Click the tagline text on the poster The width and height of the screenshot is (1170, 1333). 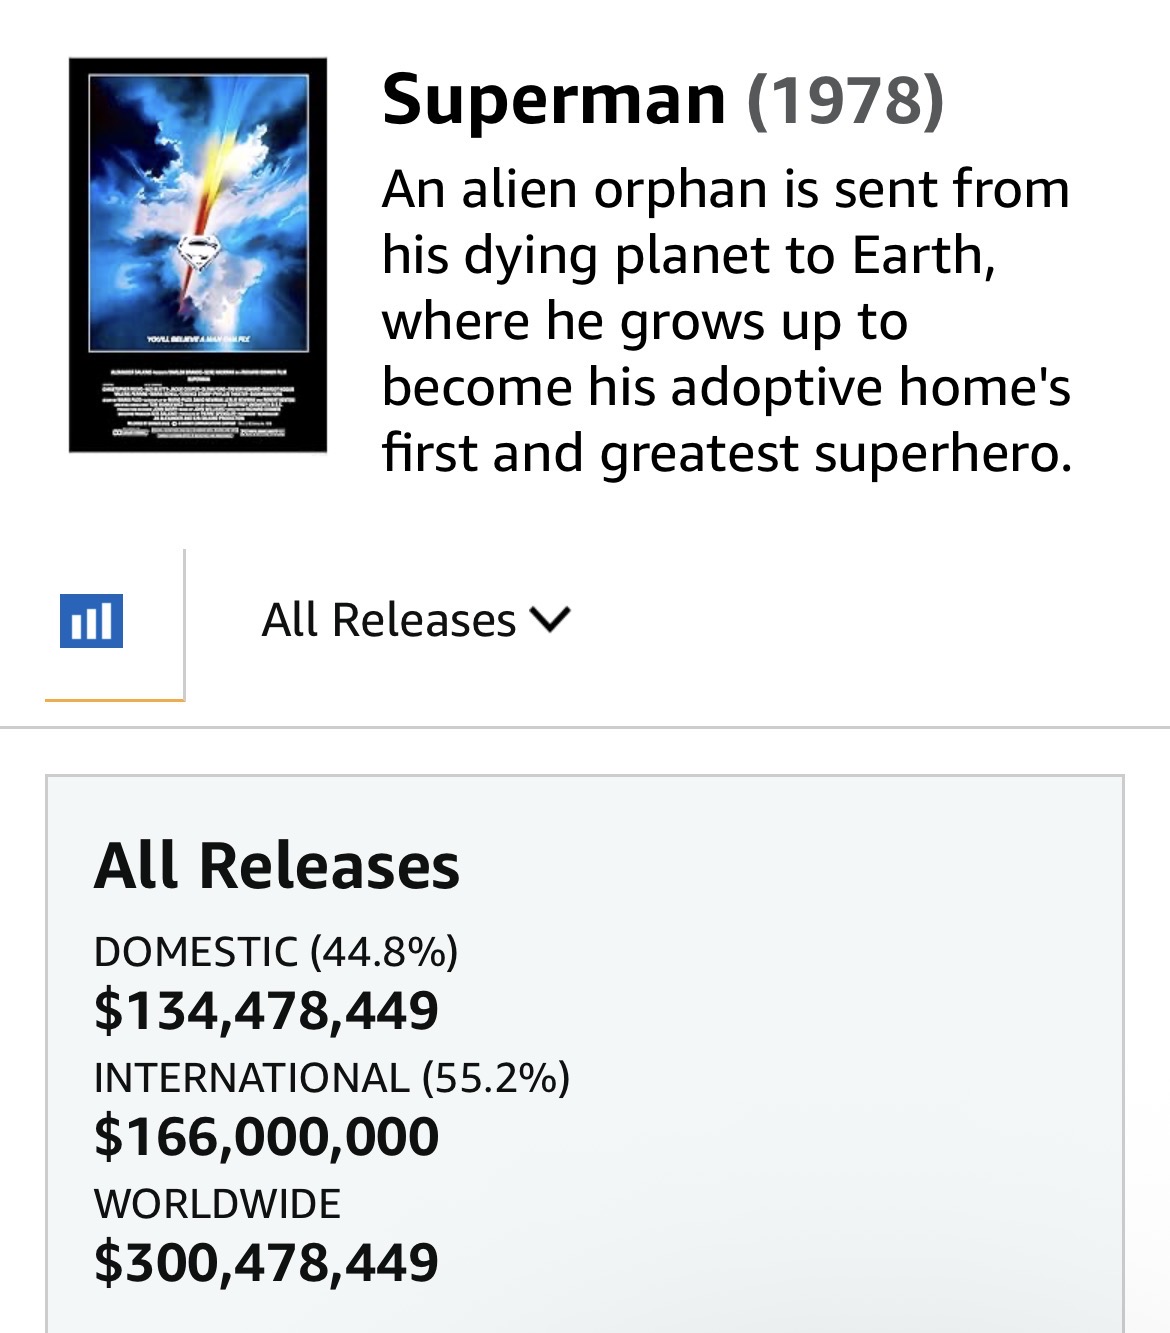[x=198, y=341]
